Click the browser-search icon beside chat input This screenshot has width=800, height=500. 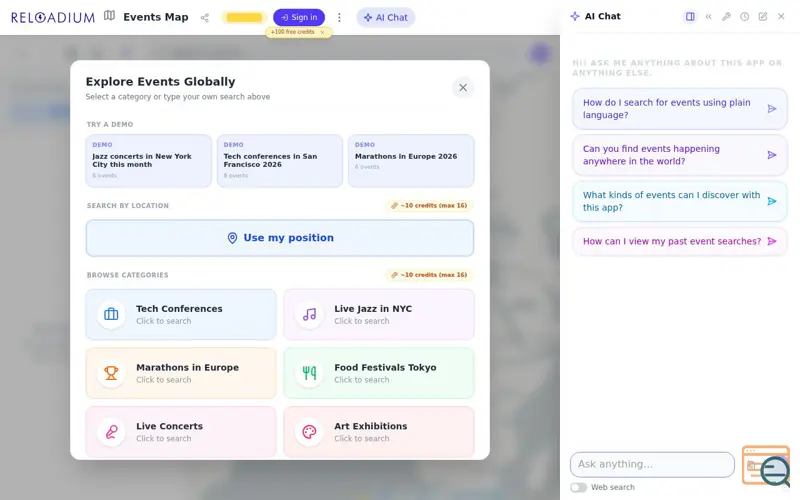(766, 465)
